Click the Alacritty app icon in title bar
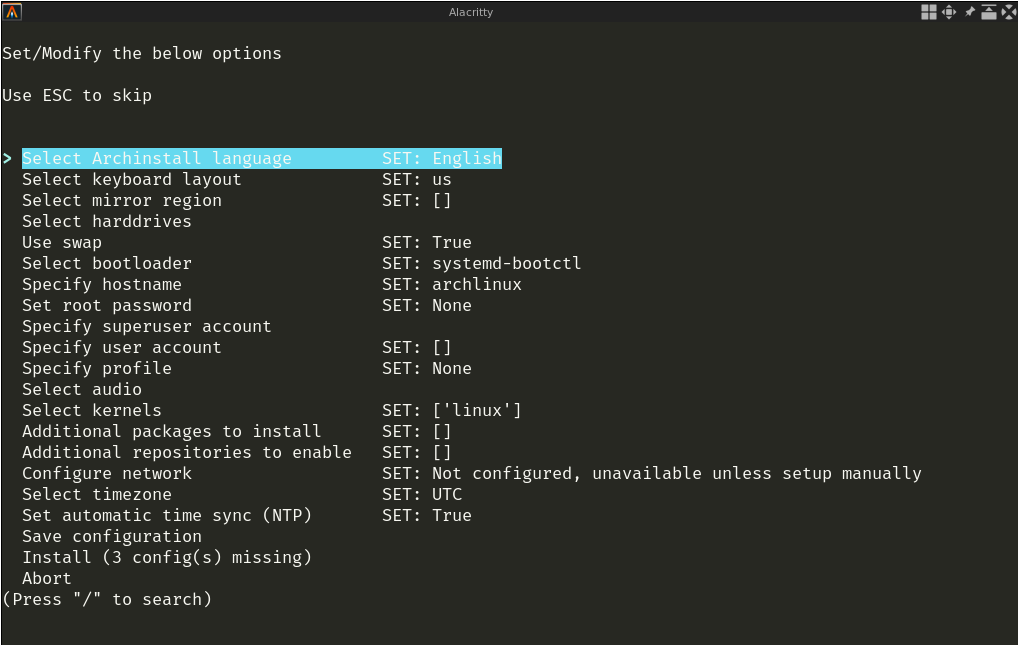The height and width of the screenshot is (648, 1021). [x=12, y=12]
